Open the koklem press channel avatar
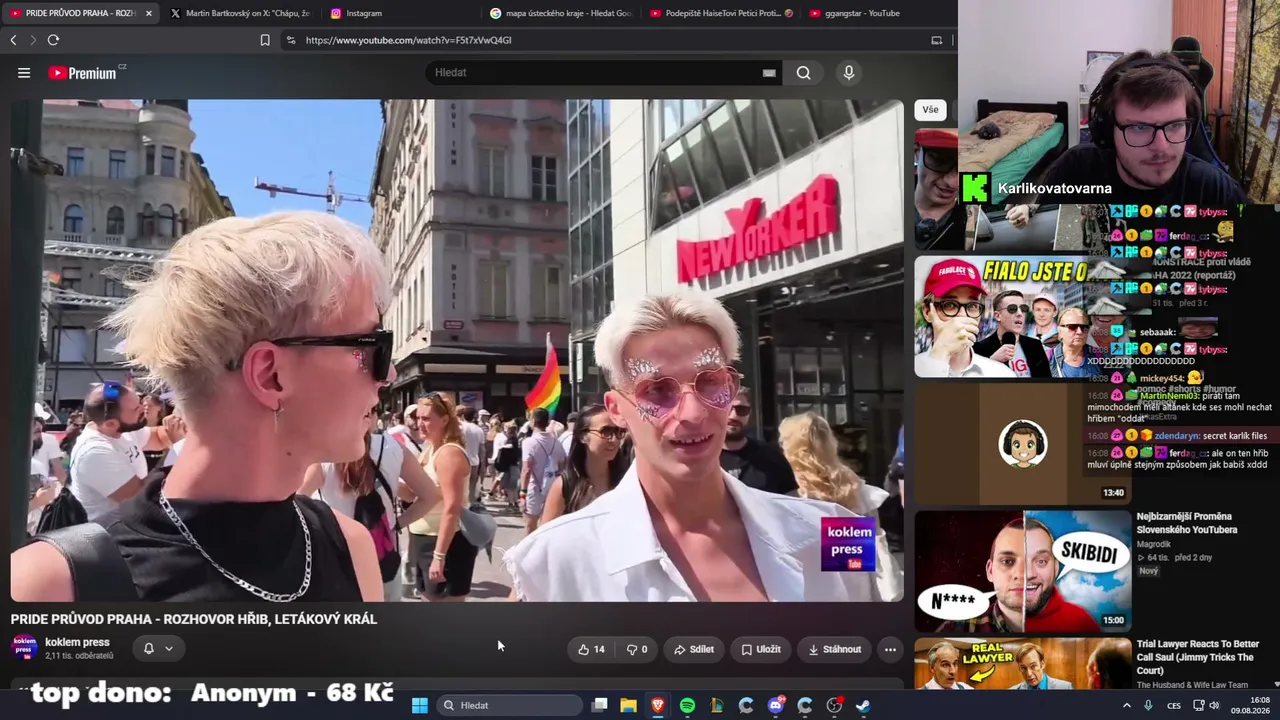The image size is (1280, 720). [24, 647]
